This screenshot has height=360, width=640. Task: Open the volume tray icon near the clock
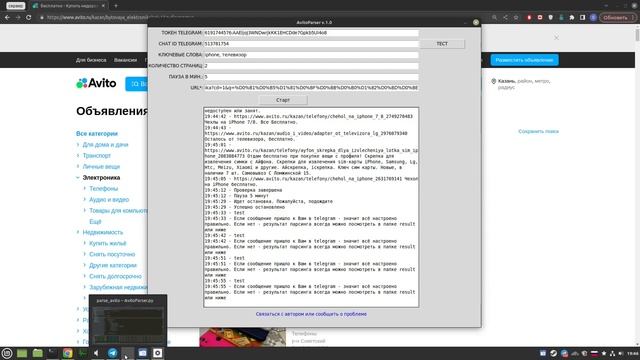[621, 353]
